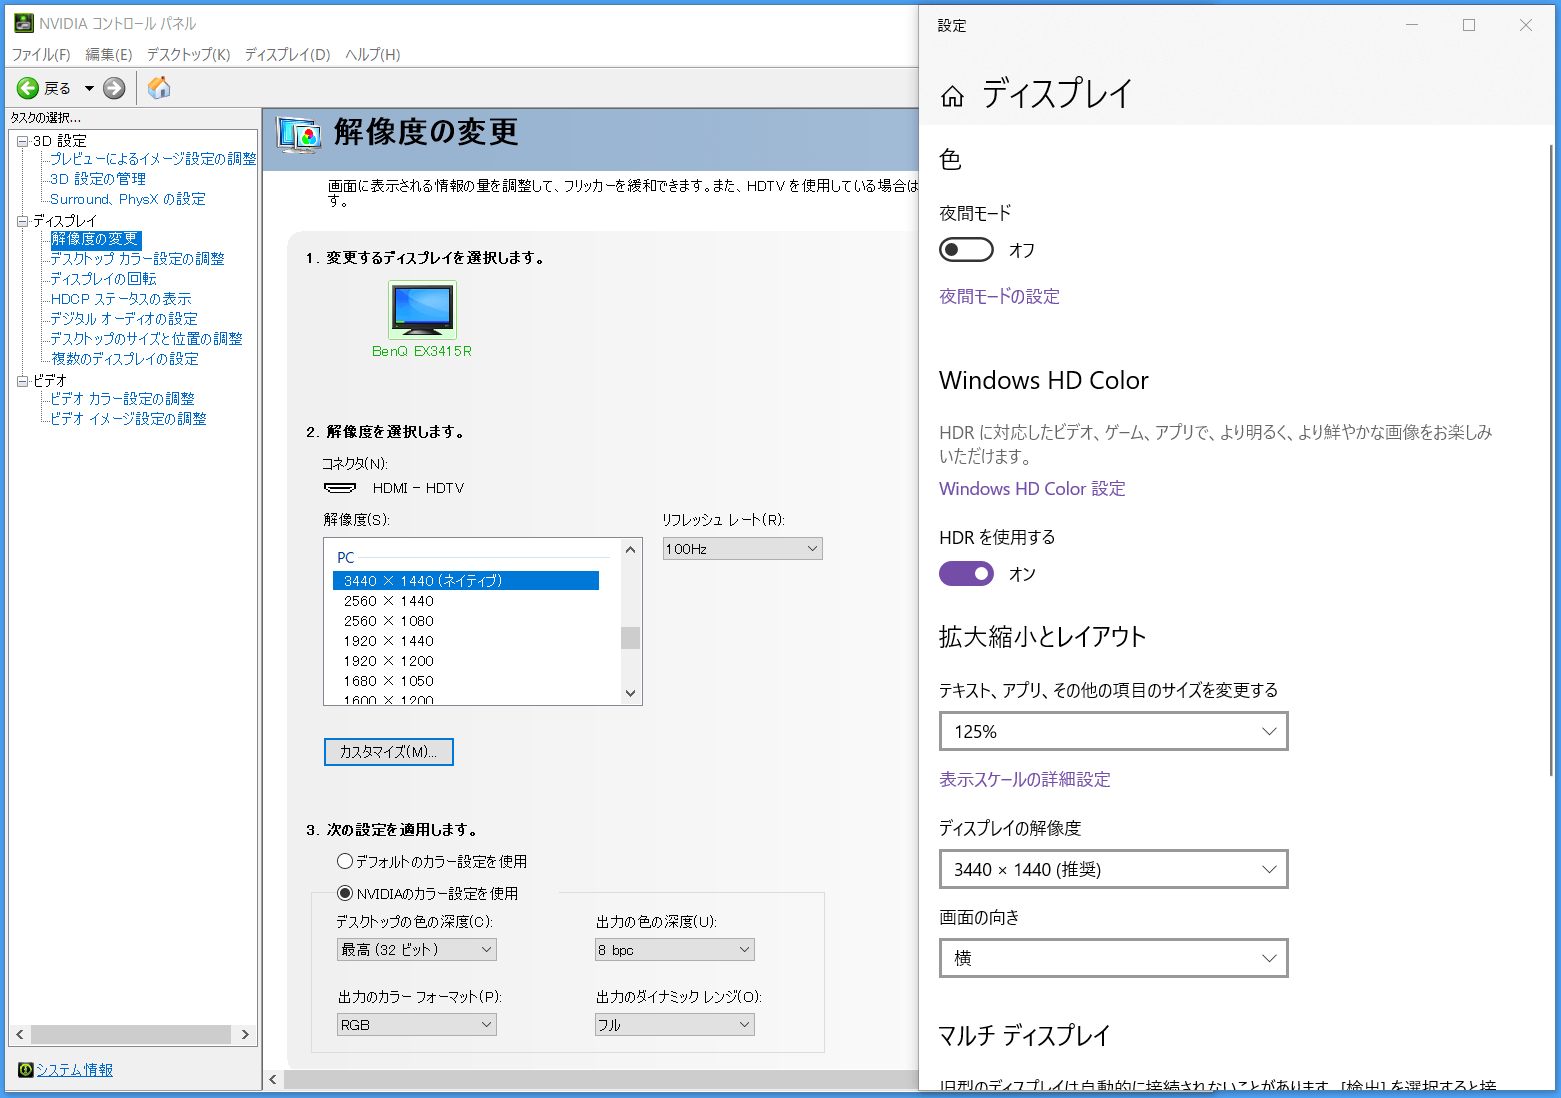Open 夜間モードの設定 link
Viewport: 1561px width, 1098px height.
point(999,297)
